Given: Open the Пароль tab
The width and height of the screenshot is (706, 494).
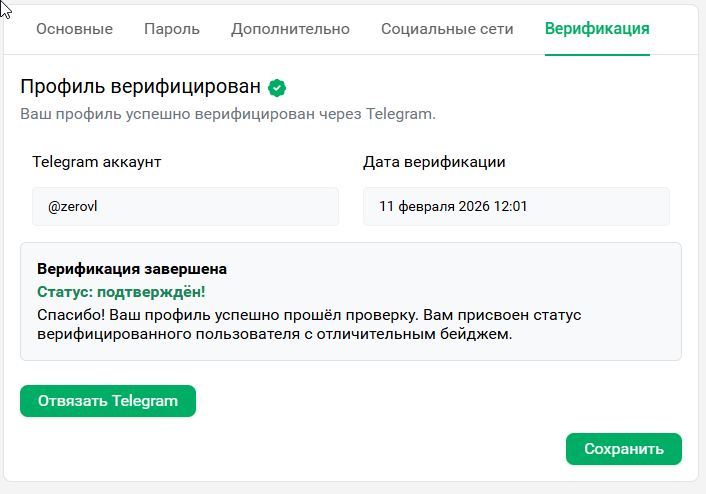Looking at the screenshot, I should pos(172,29).
